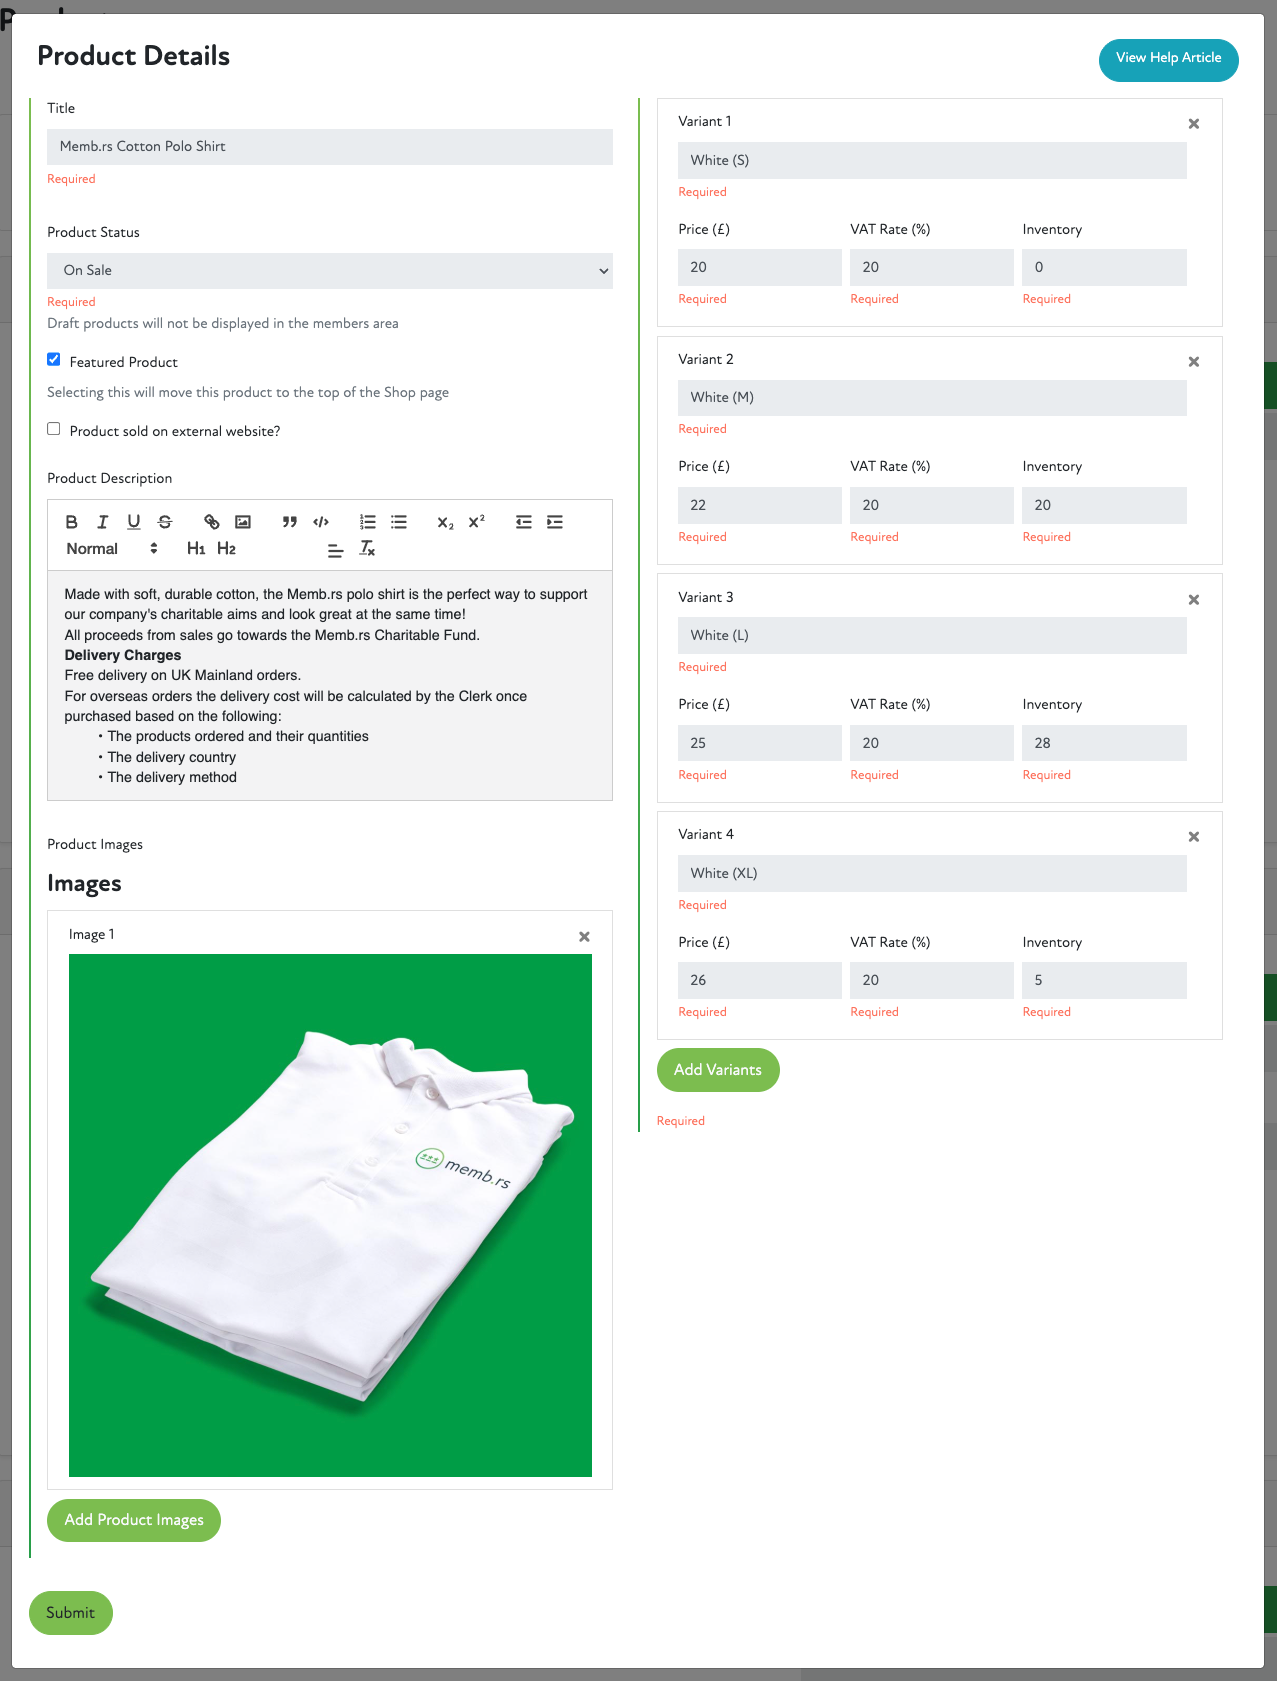
Task: Clear formatting in description editor
Action: pyautogui.click(x=367, y=549)
